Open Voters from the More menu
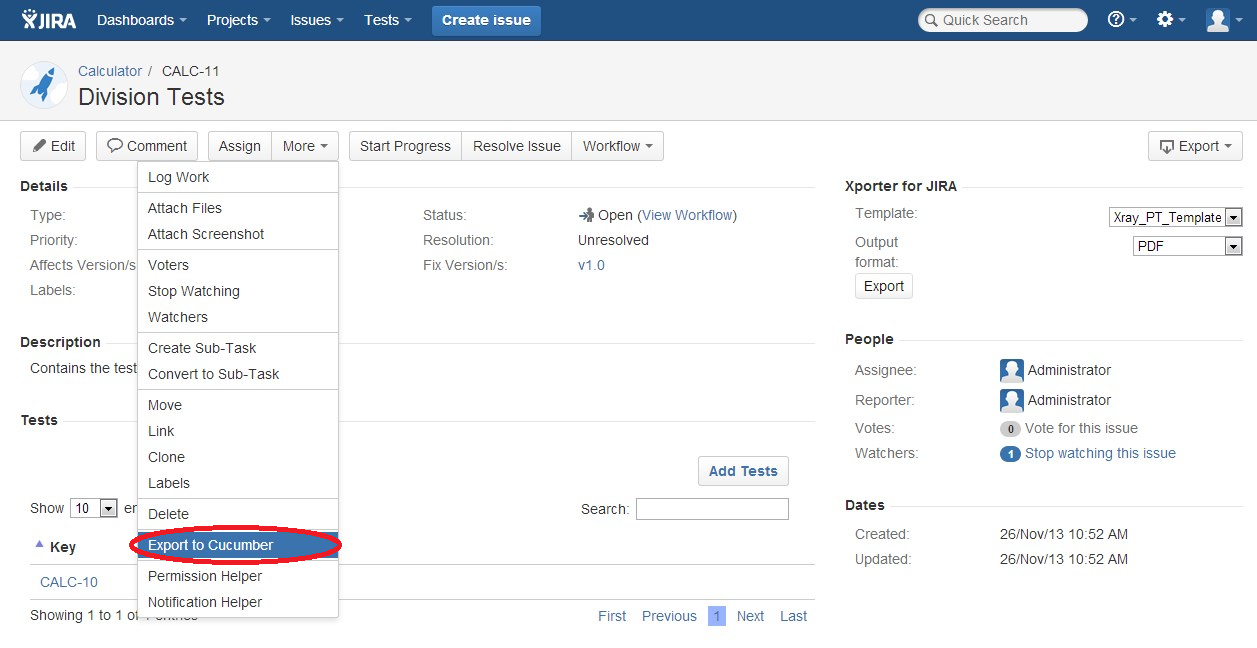Viewport: 1257px width, 648px height. 238,265
